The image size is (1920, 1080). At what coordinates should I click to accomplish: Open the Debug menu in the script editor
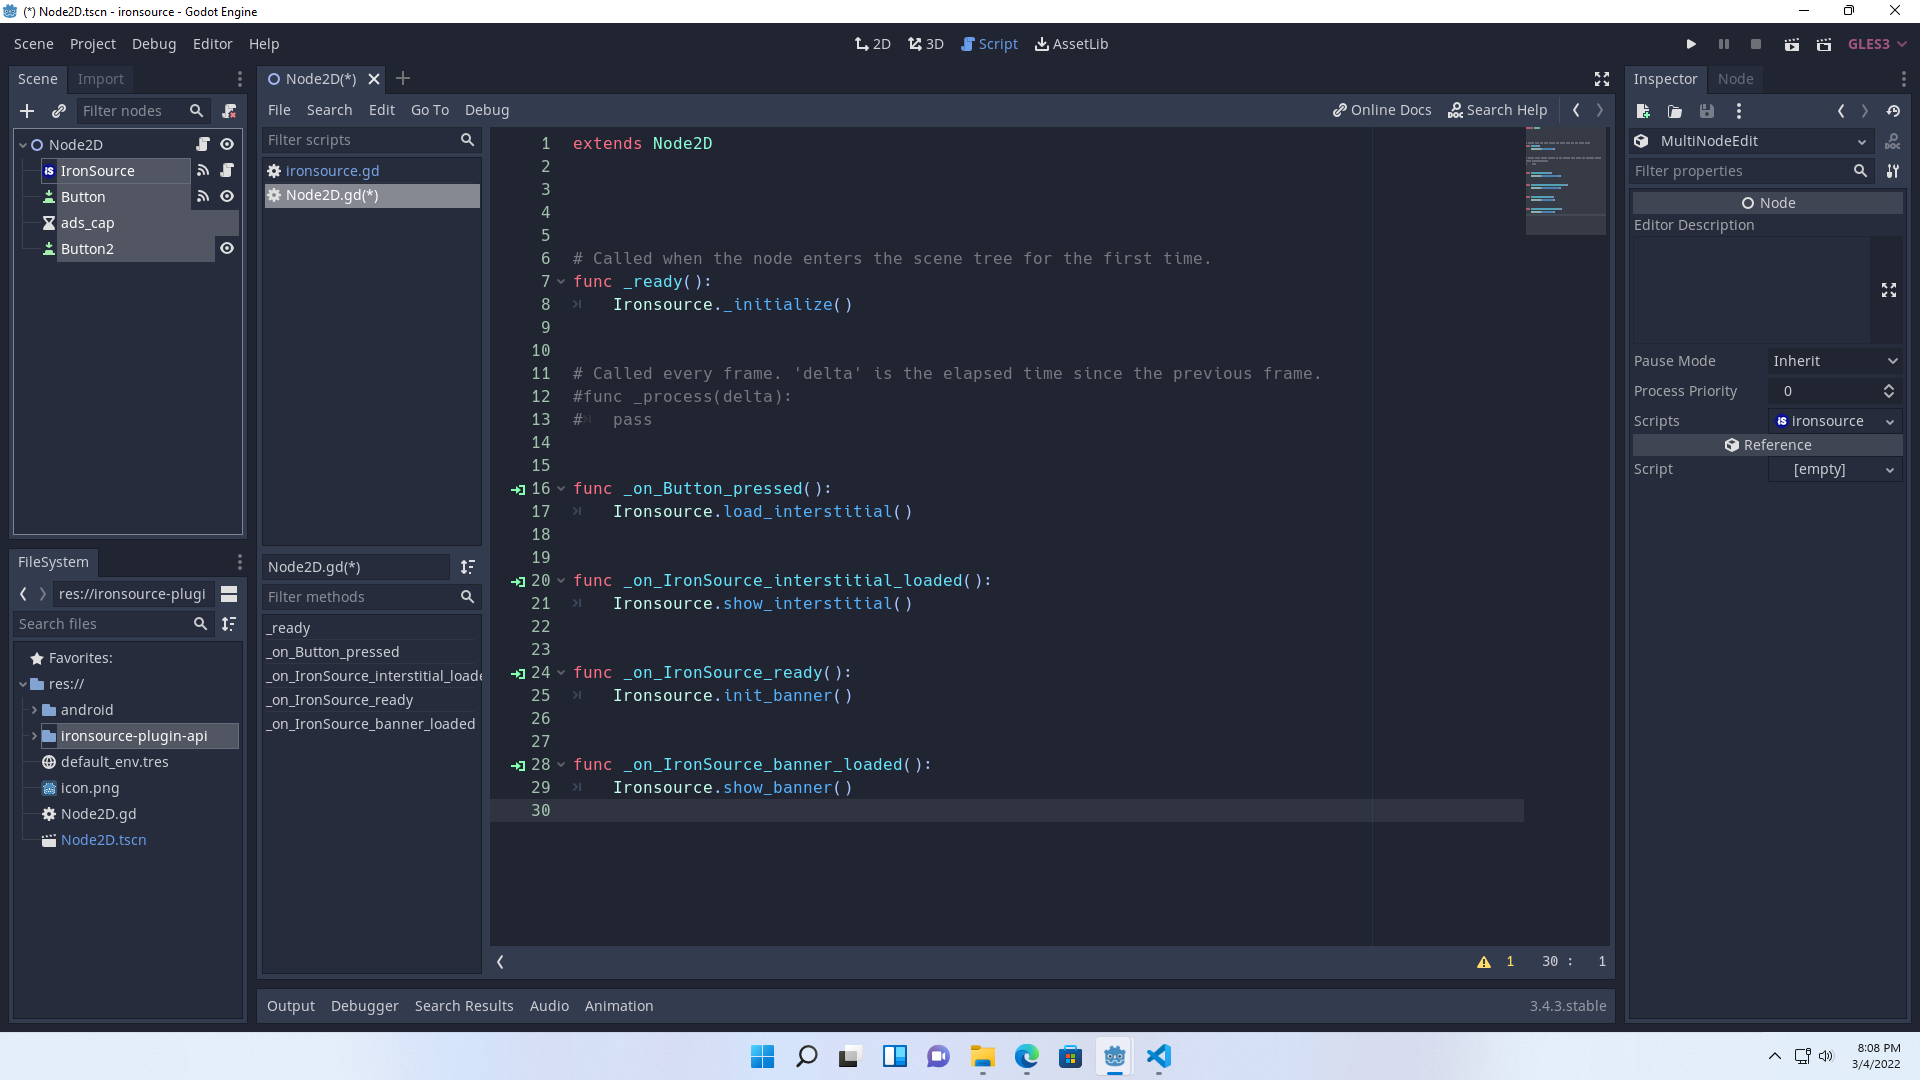tap(487, 110)
